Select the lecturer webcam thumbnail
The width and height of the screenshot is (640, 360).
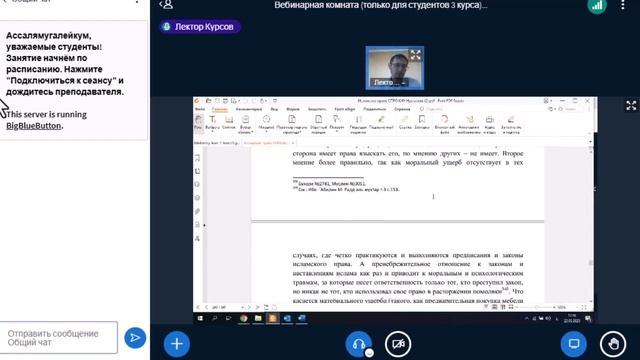pyautogui.click(x=394, y=68)
